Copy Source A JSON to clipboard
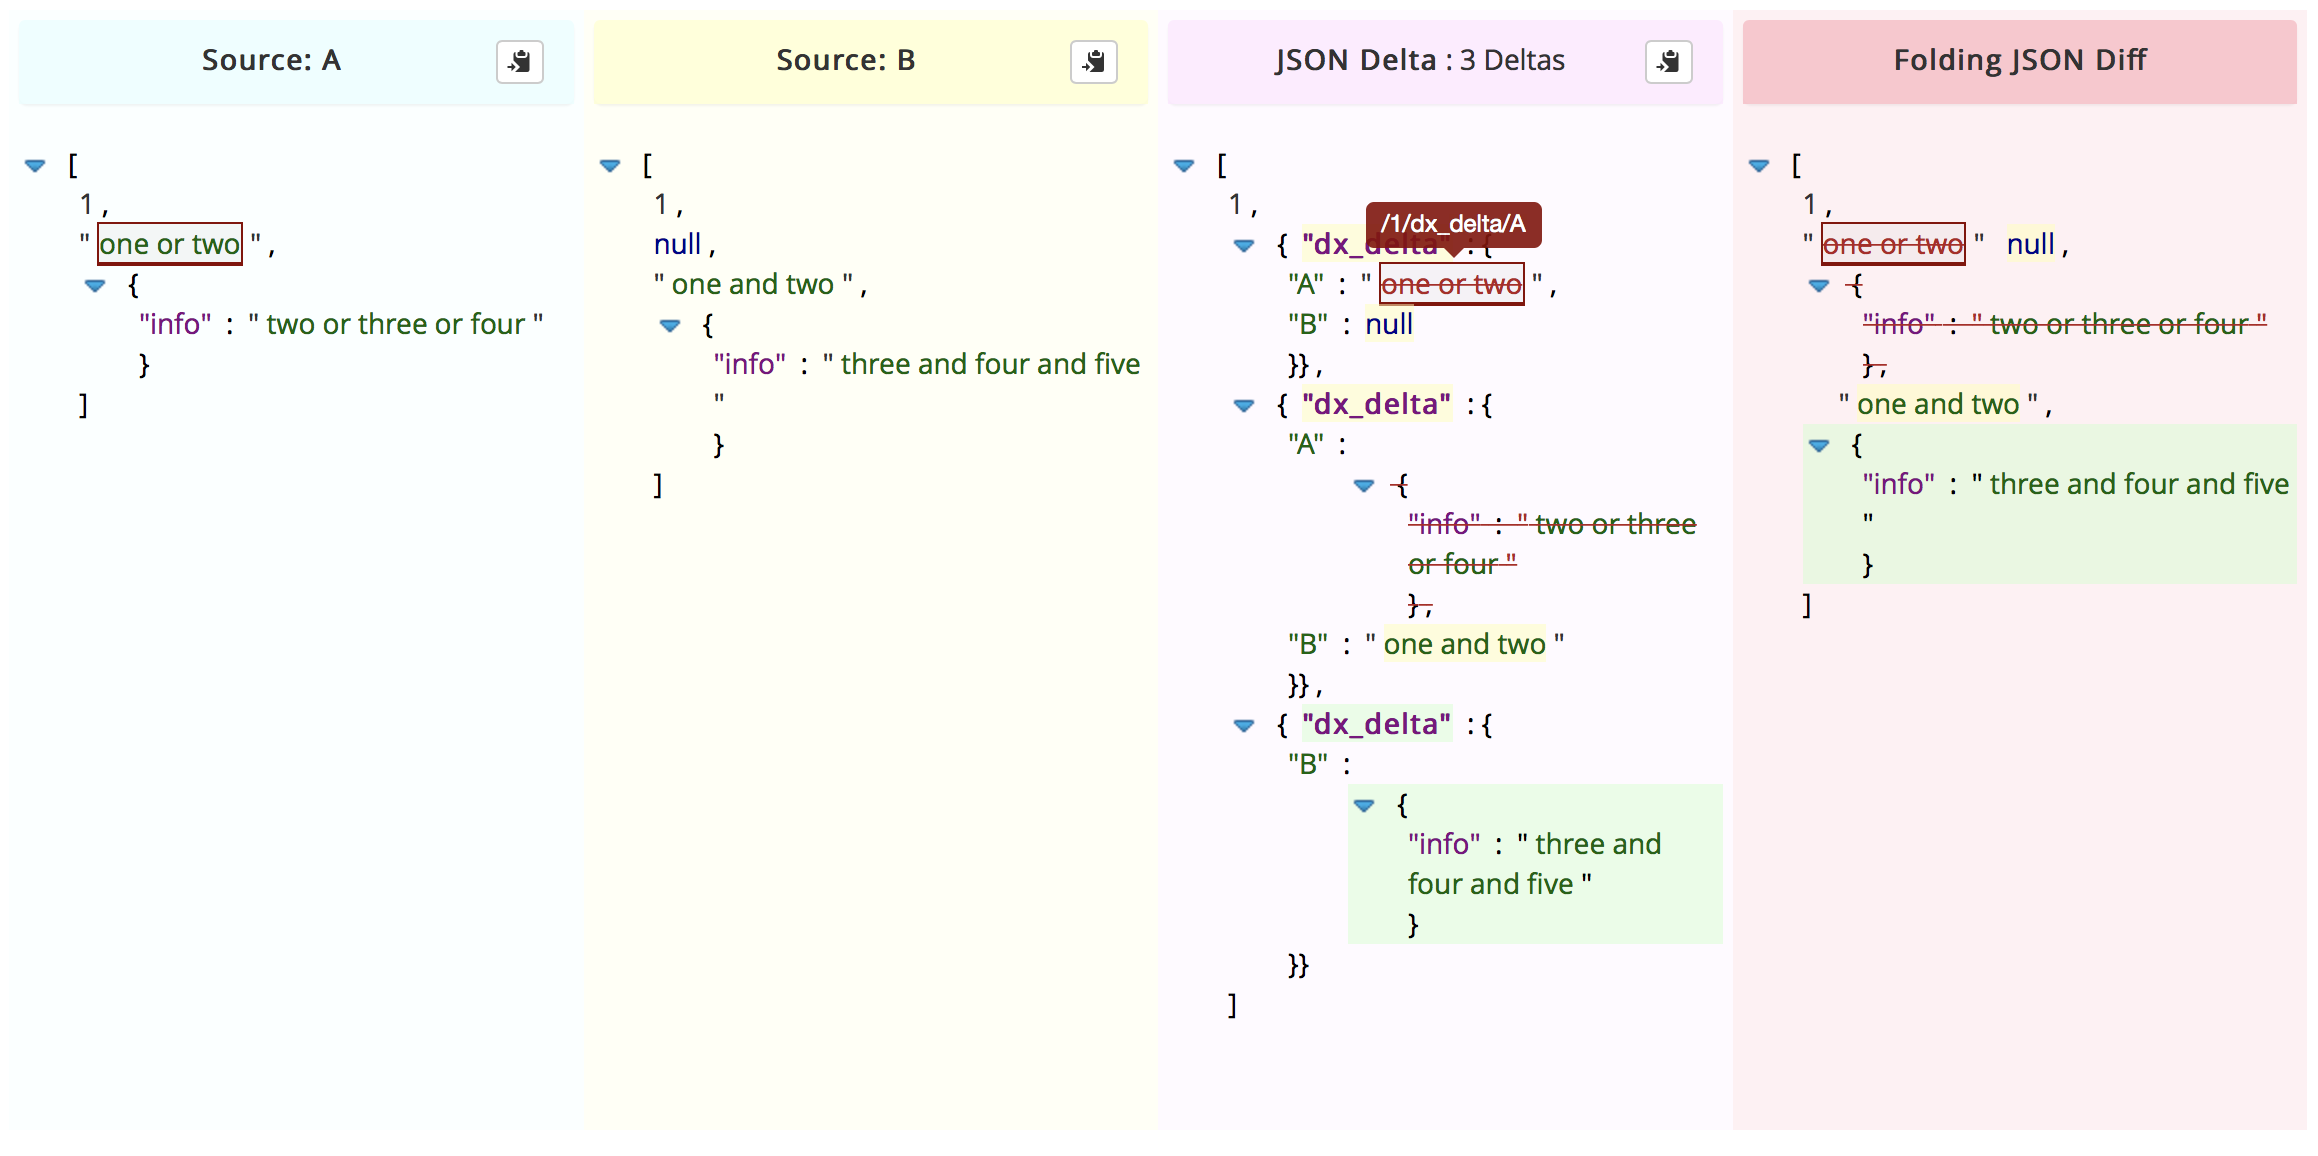Image resolution: width=2318 pixels, height=1156 pixels. 519,61
